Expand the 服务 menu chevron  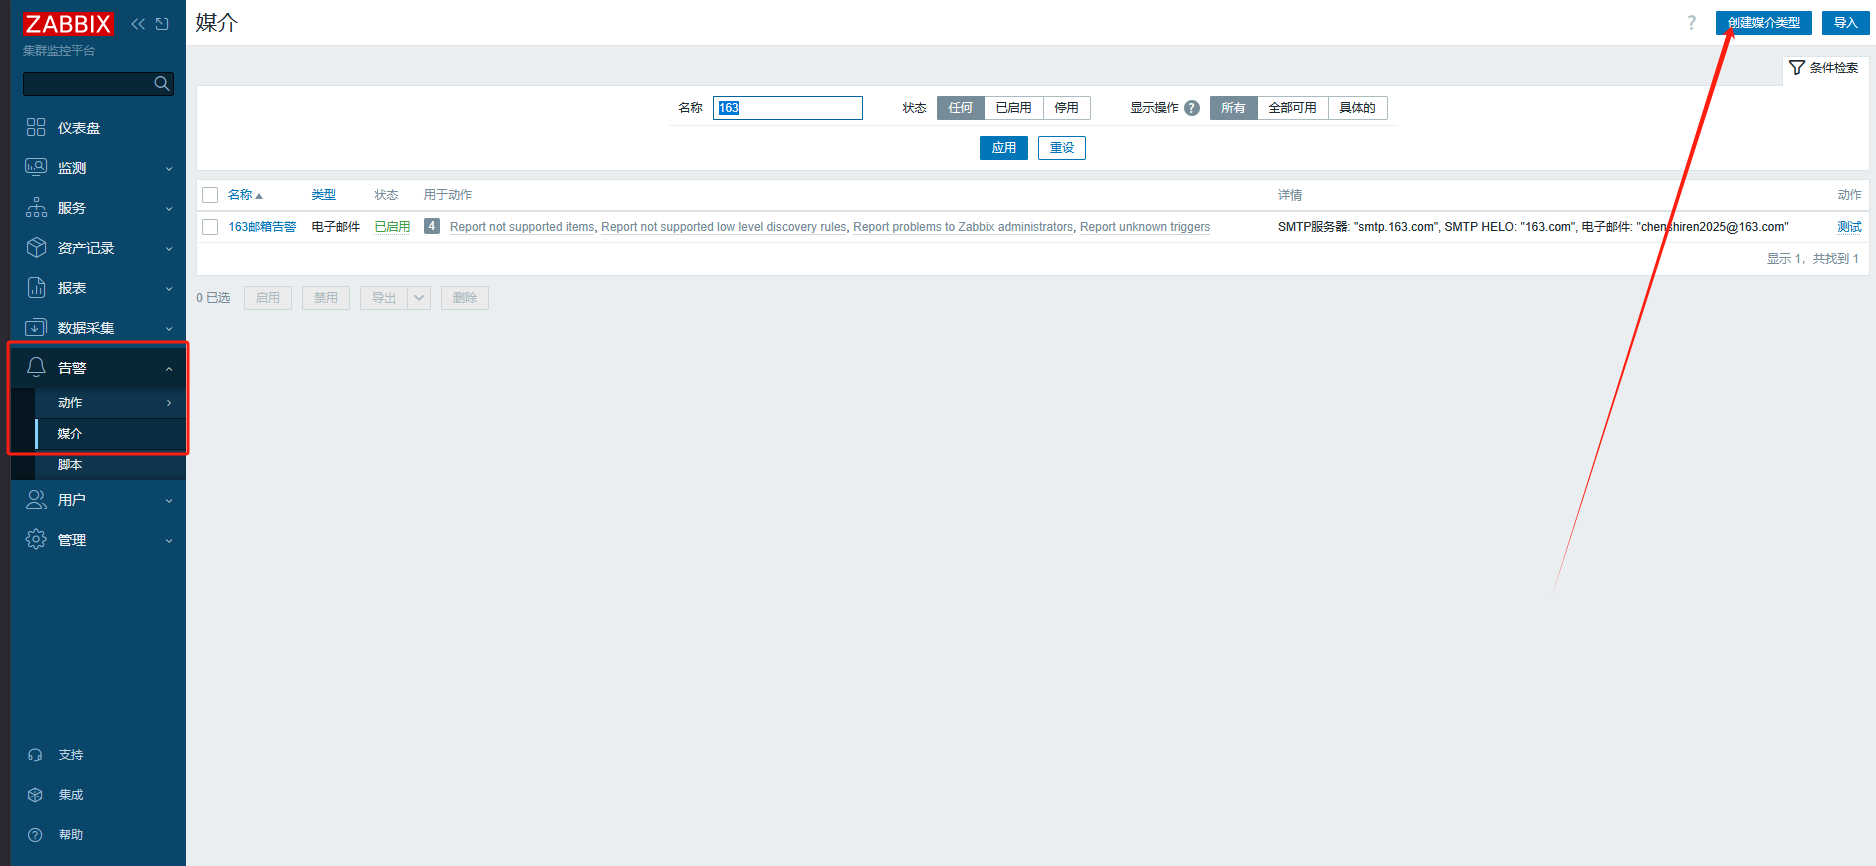point(169,209)
